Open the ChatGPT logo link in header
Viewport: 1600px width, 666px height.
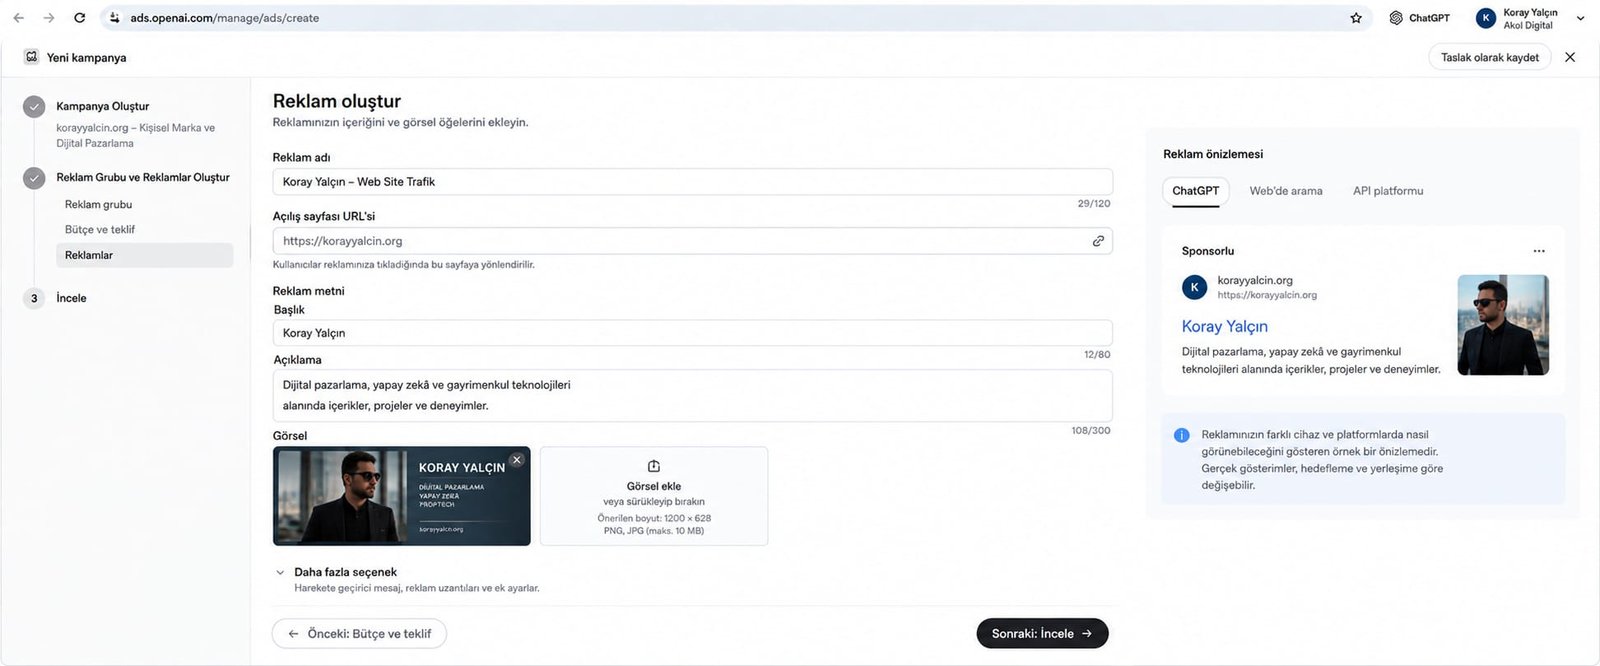click(x=1396, y=18)
